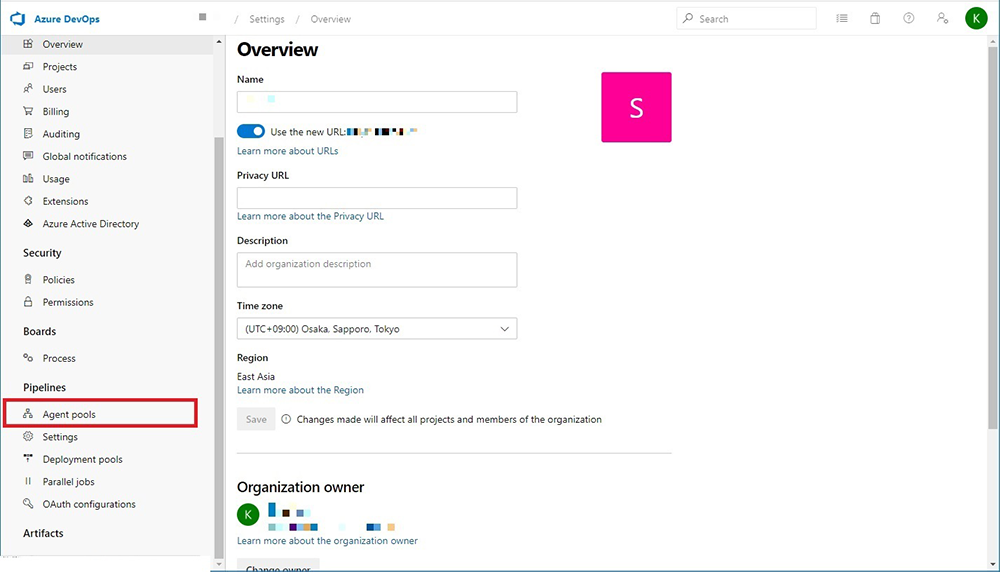Click the Settings breadcrumb link
This screenshot has height=572, width=1000.
[267, 19]
